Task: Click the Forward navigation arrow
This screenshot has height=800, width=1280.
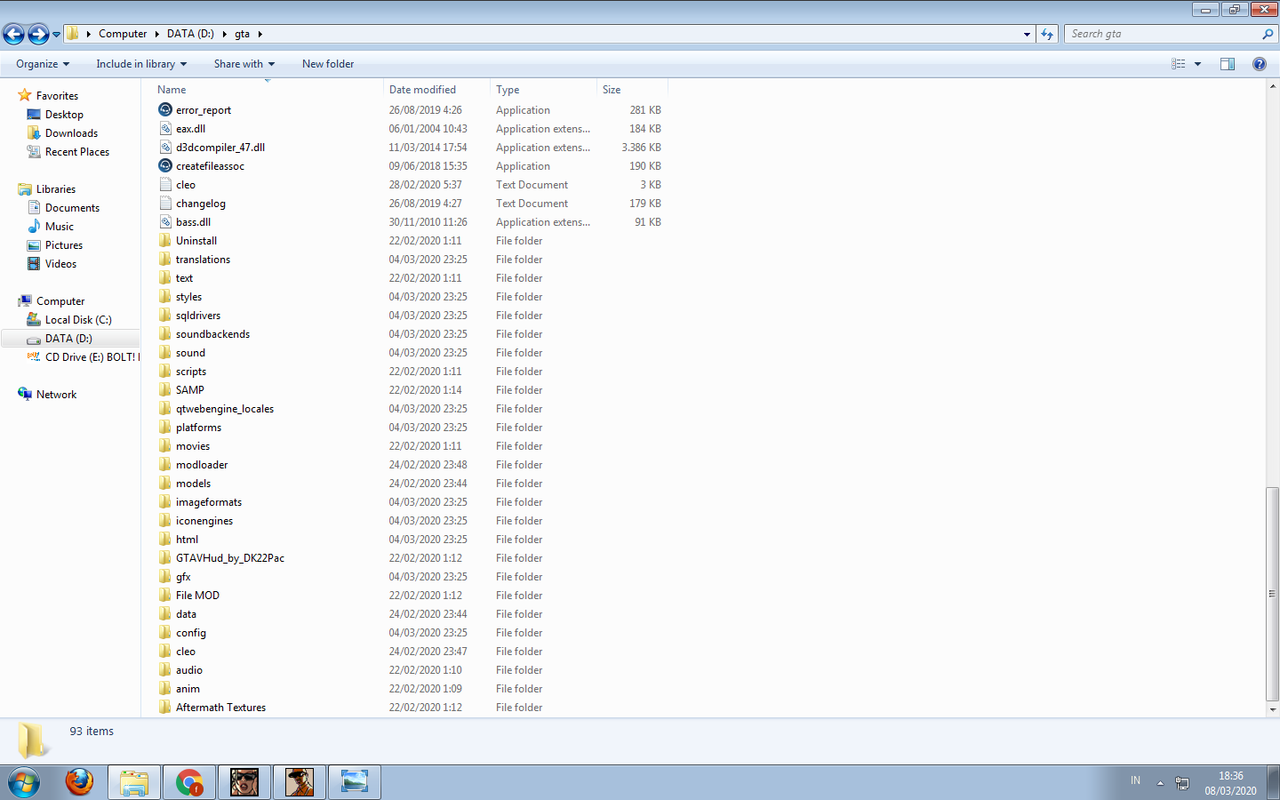Action: click(x=39, y=34)
